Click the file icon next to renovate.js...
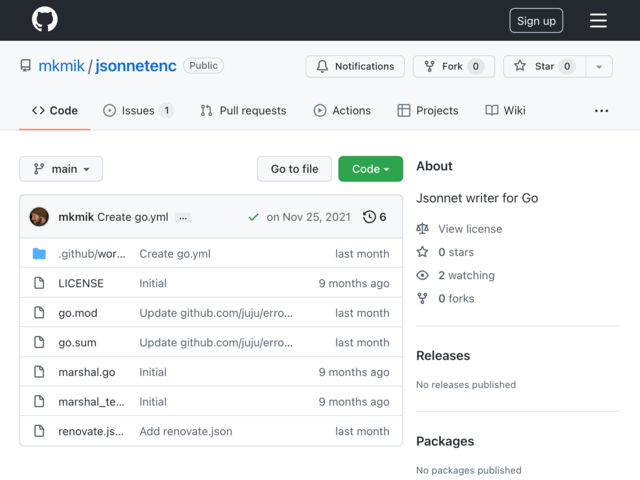 [x=39, y=431]
